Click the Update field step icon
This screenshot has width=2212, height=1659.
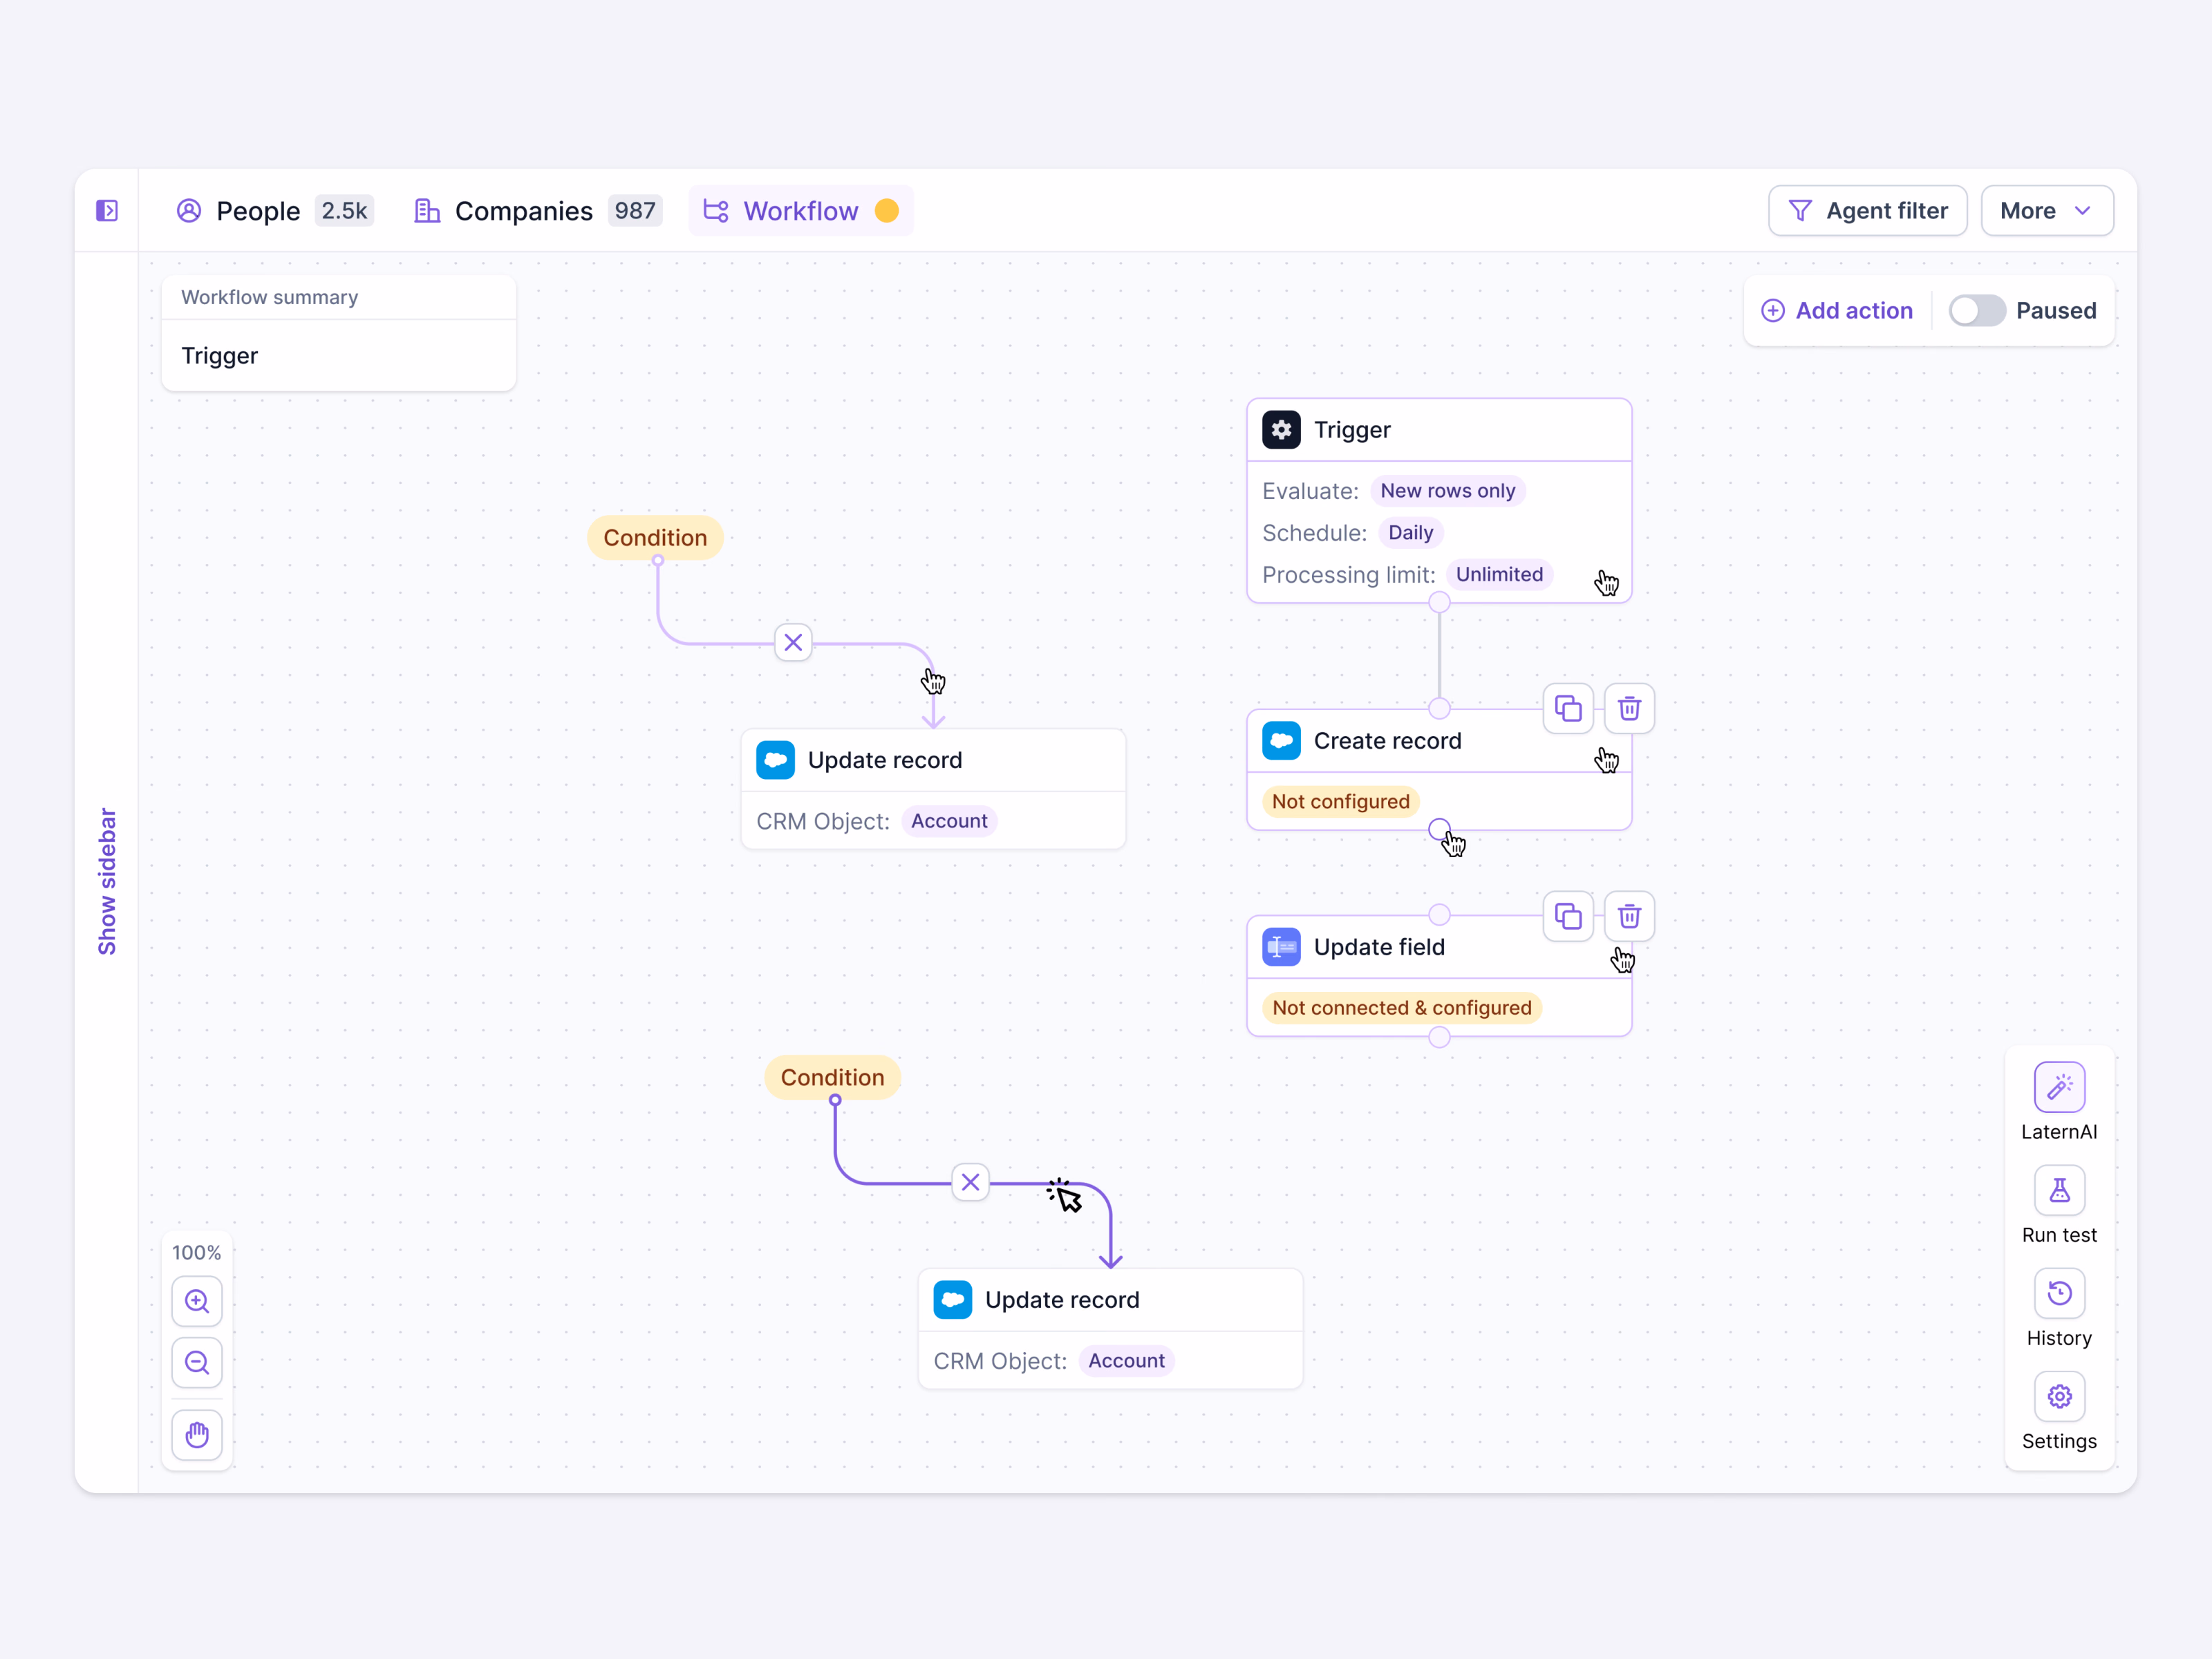1281,947
